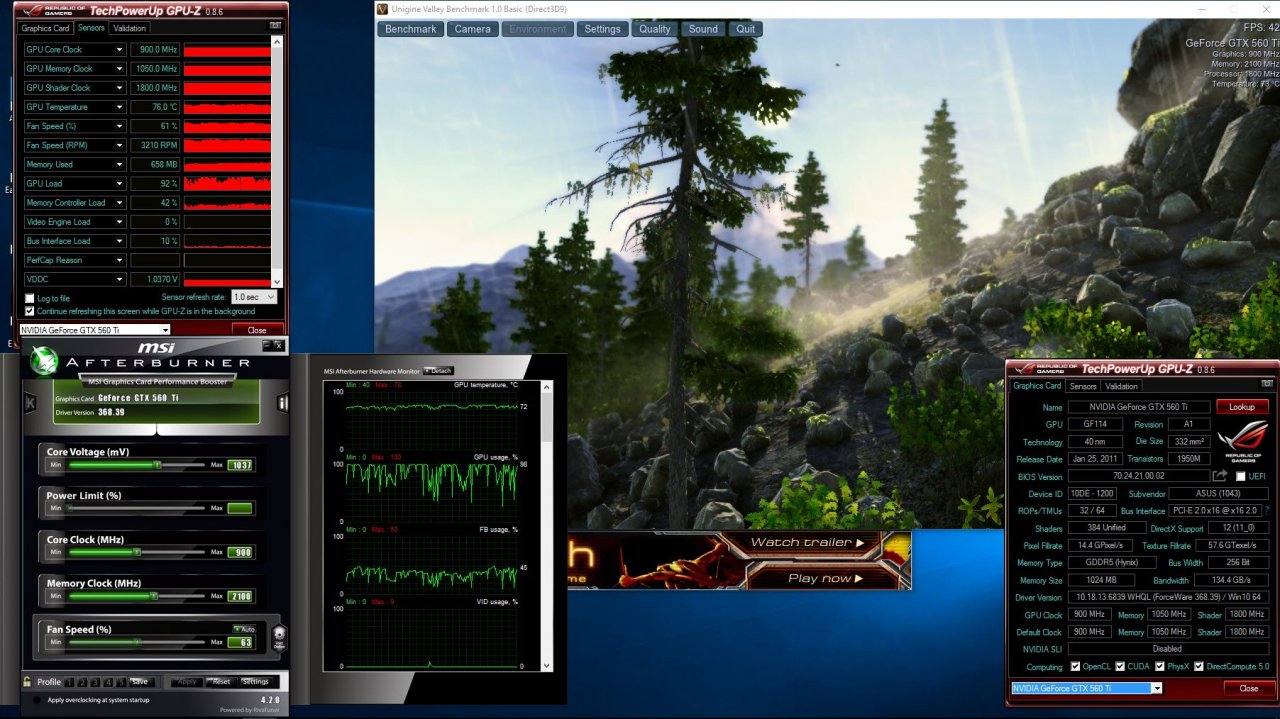
Task: Click the Play now banner button
Action: 823,578
